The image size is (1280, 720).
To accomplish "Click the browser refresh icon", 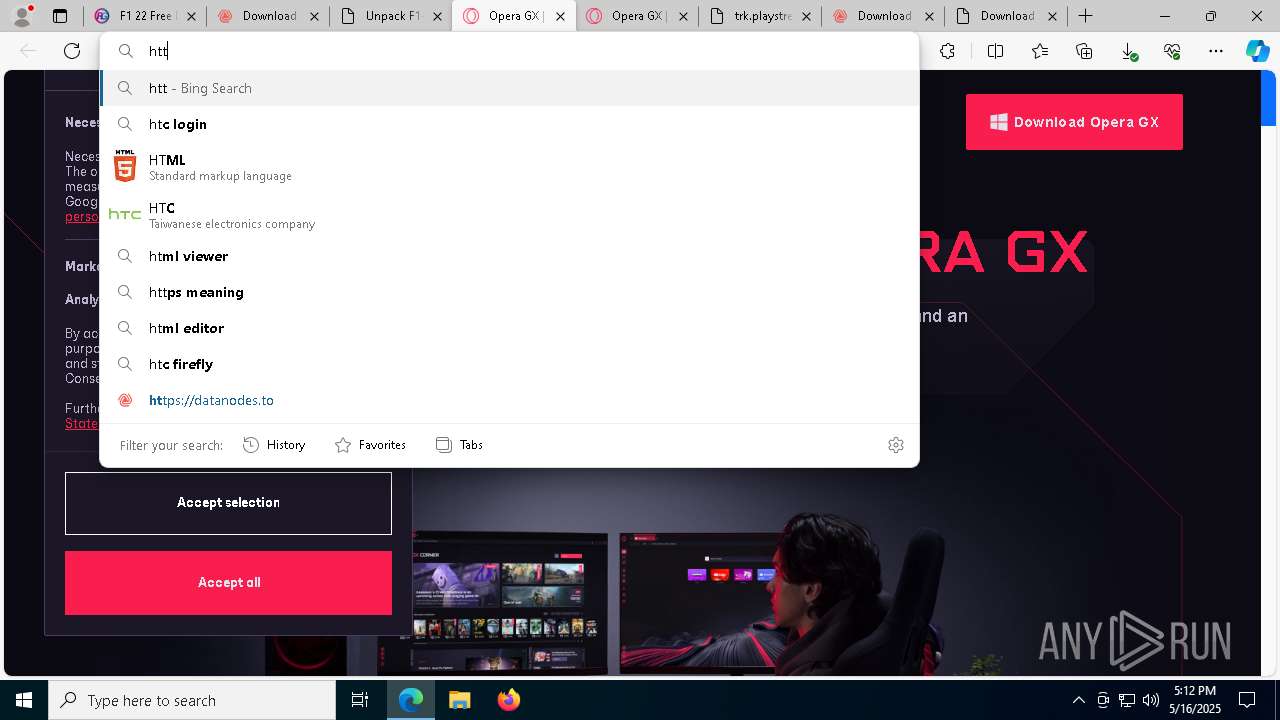I will (x=72, y=51).
